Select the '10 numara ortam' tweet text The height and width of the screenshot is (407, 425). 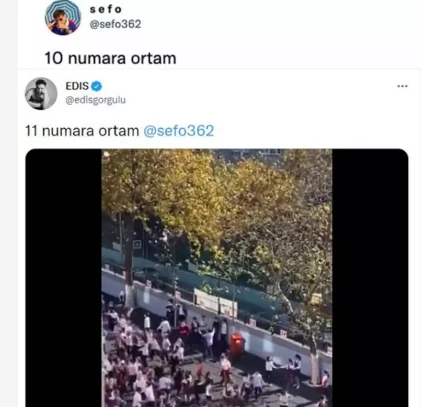110,58
